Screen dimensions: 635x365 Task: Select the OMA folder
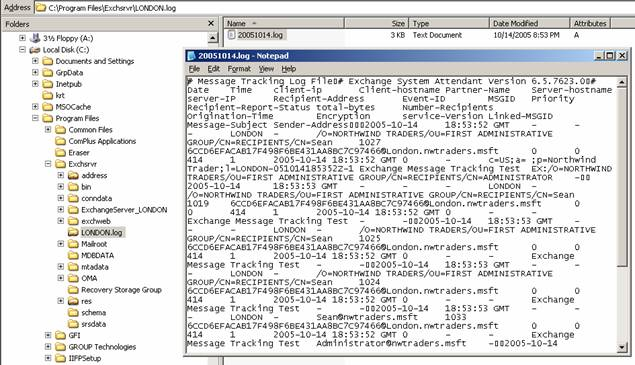pyautogui.click(x=89, y=278)
